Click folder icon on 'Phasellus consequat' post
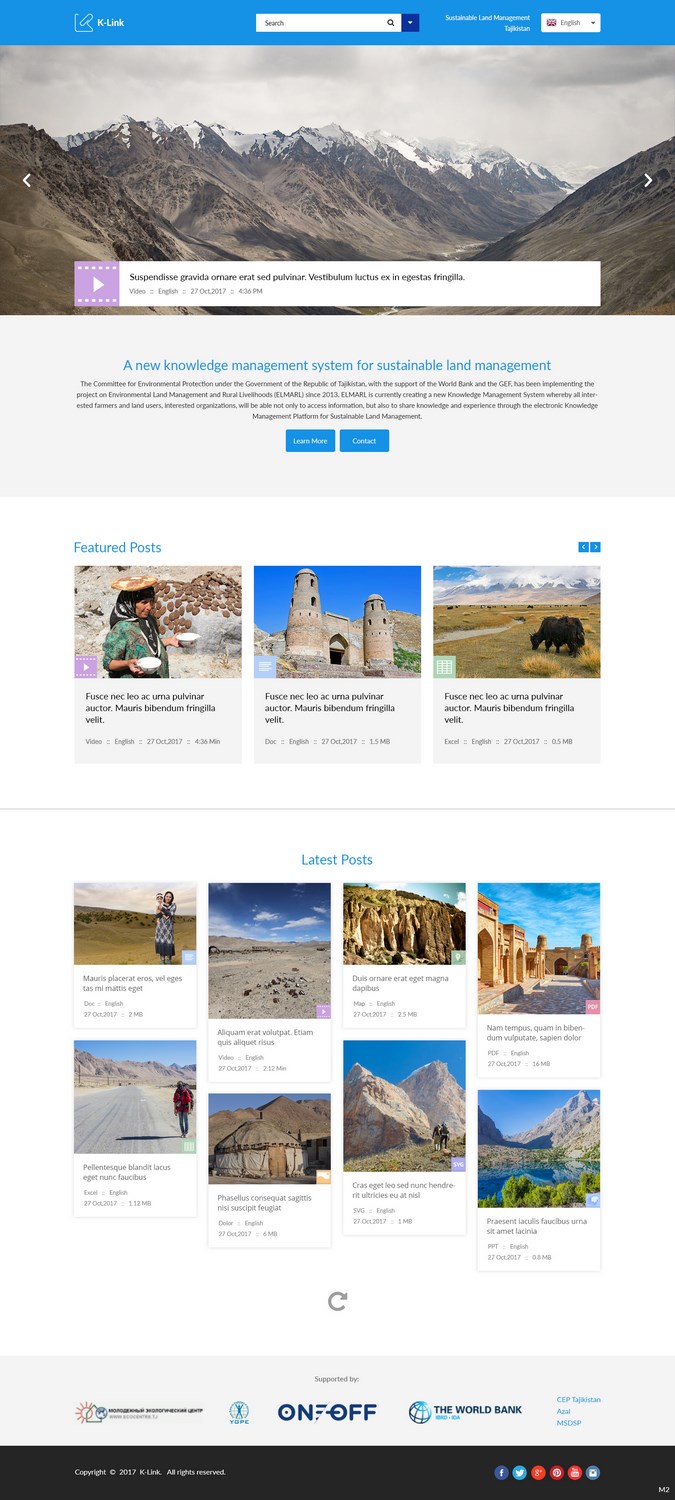 pos(324,1177)
